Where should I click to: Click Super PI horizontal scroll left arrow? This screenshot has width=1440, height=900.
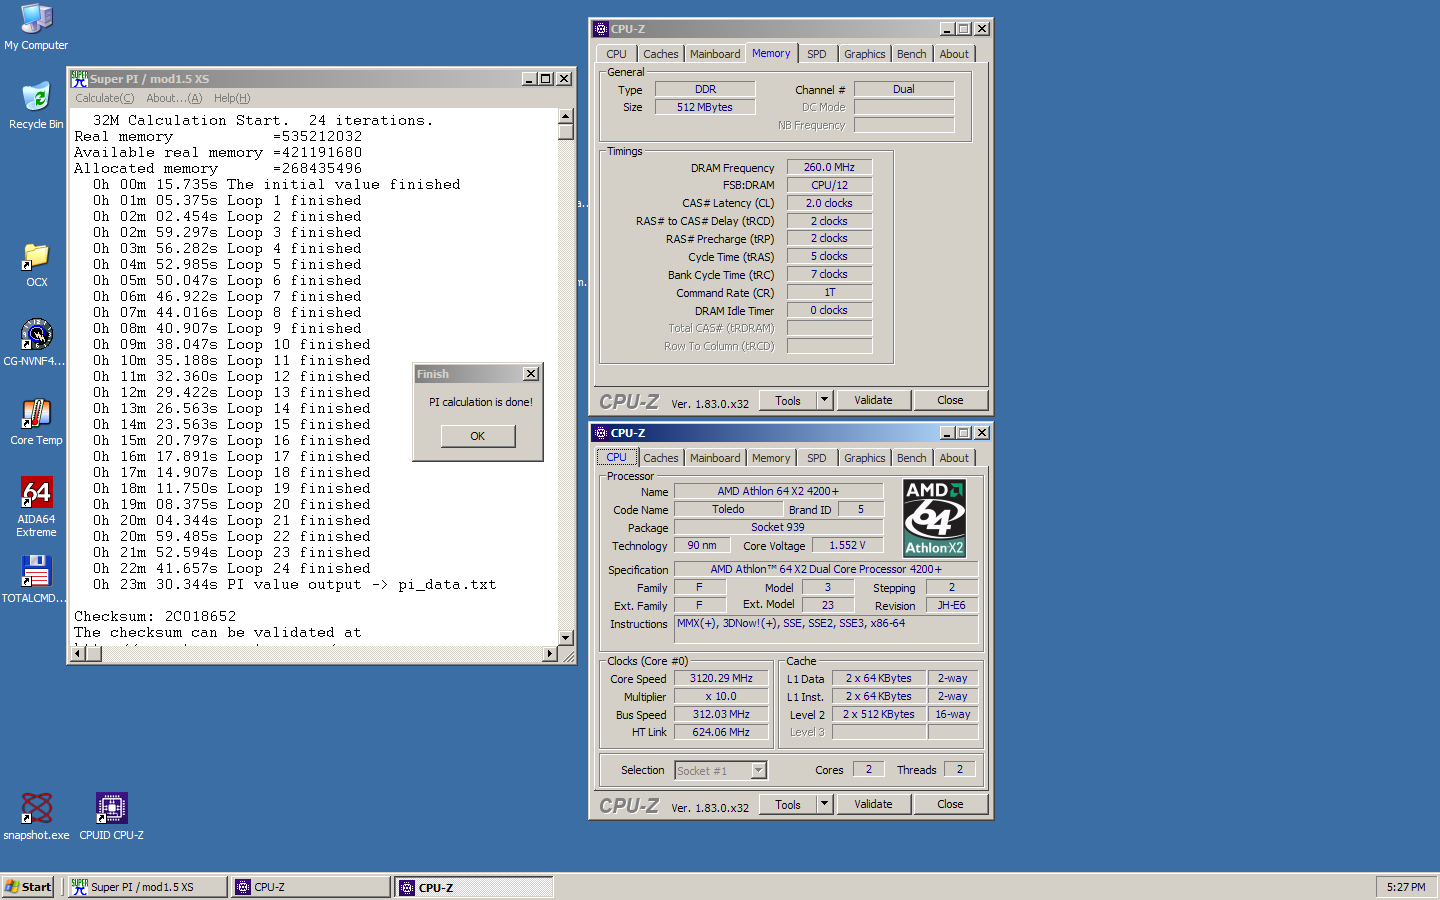[77, 653]
